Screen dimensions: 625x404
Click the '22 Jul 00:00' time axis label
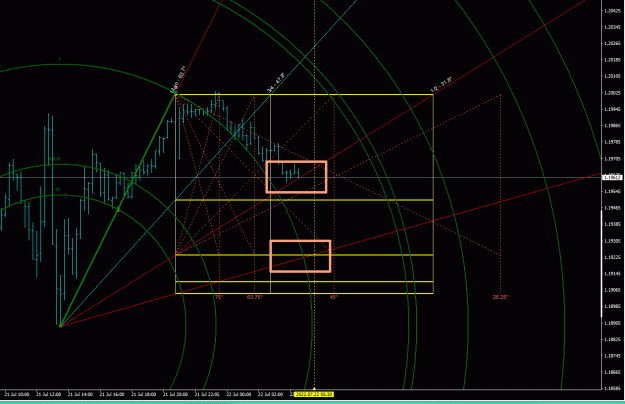point(240,394)
